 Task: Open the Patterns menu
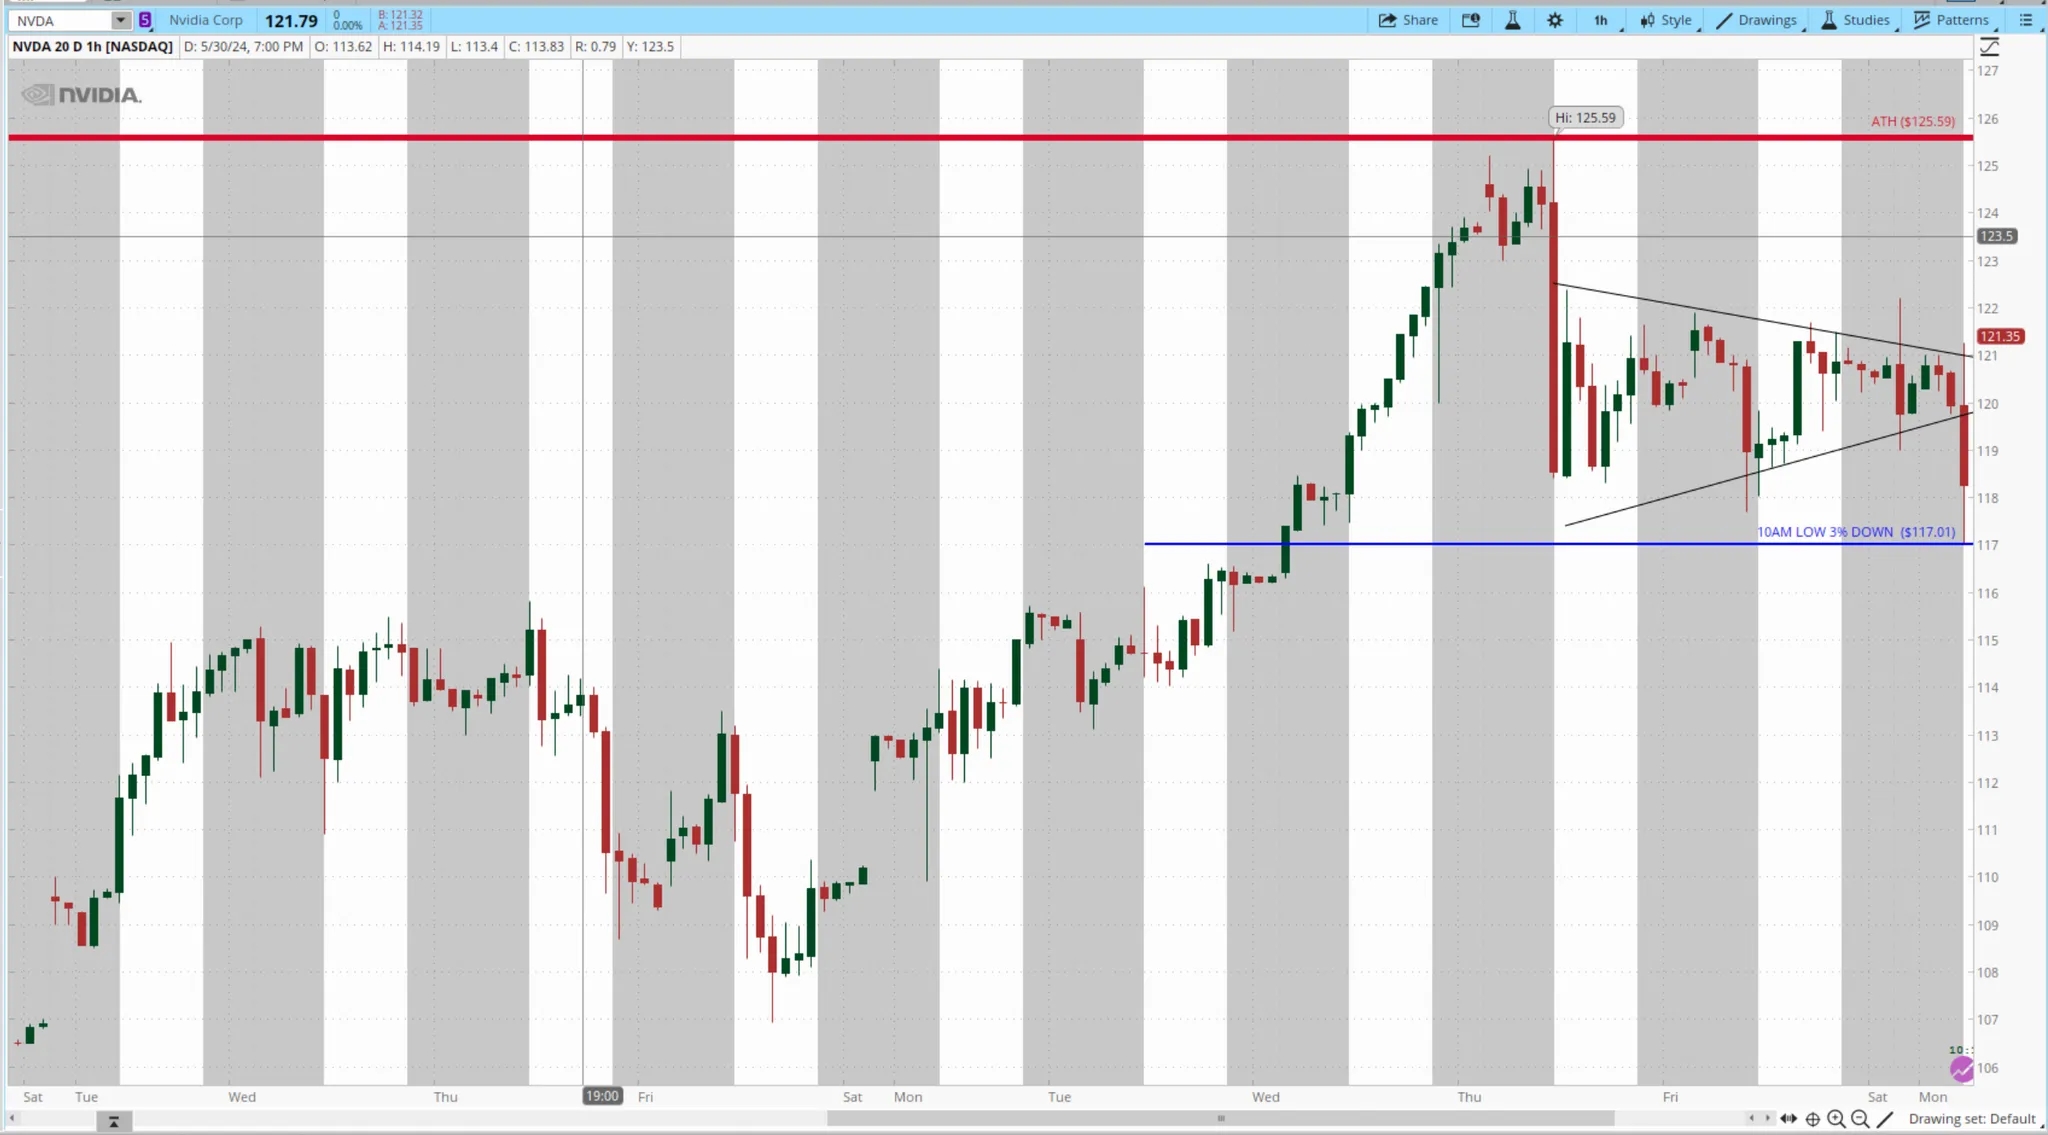(1951, 20)
